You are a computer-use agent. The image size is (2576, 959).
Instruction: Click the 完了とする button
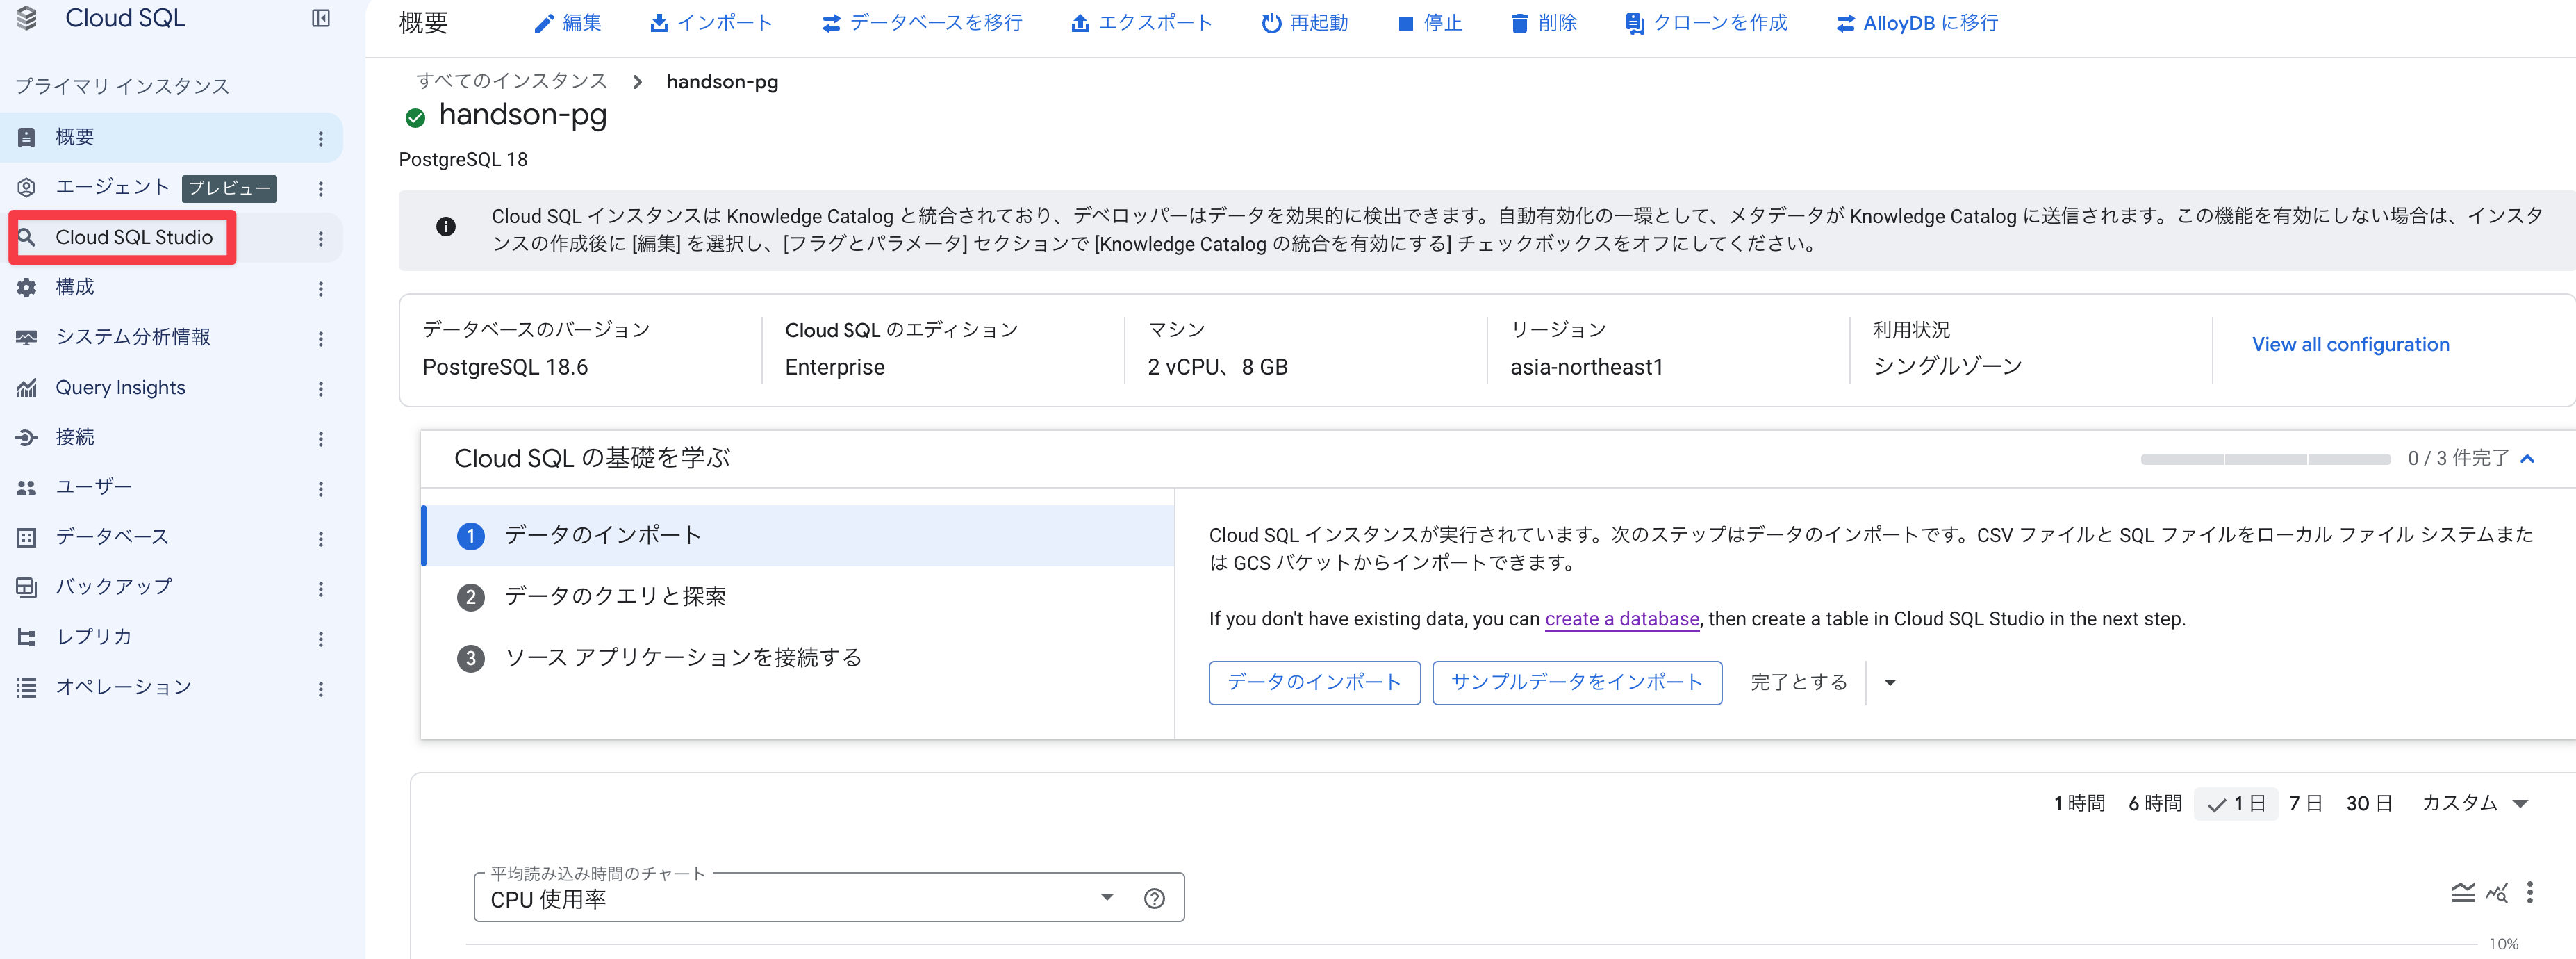pos(1798,682)
